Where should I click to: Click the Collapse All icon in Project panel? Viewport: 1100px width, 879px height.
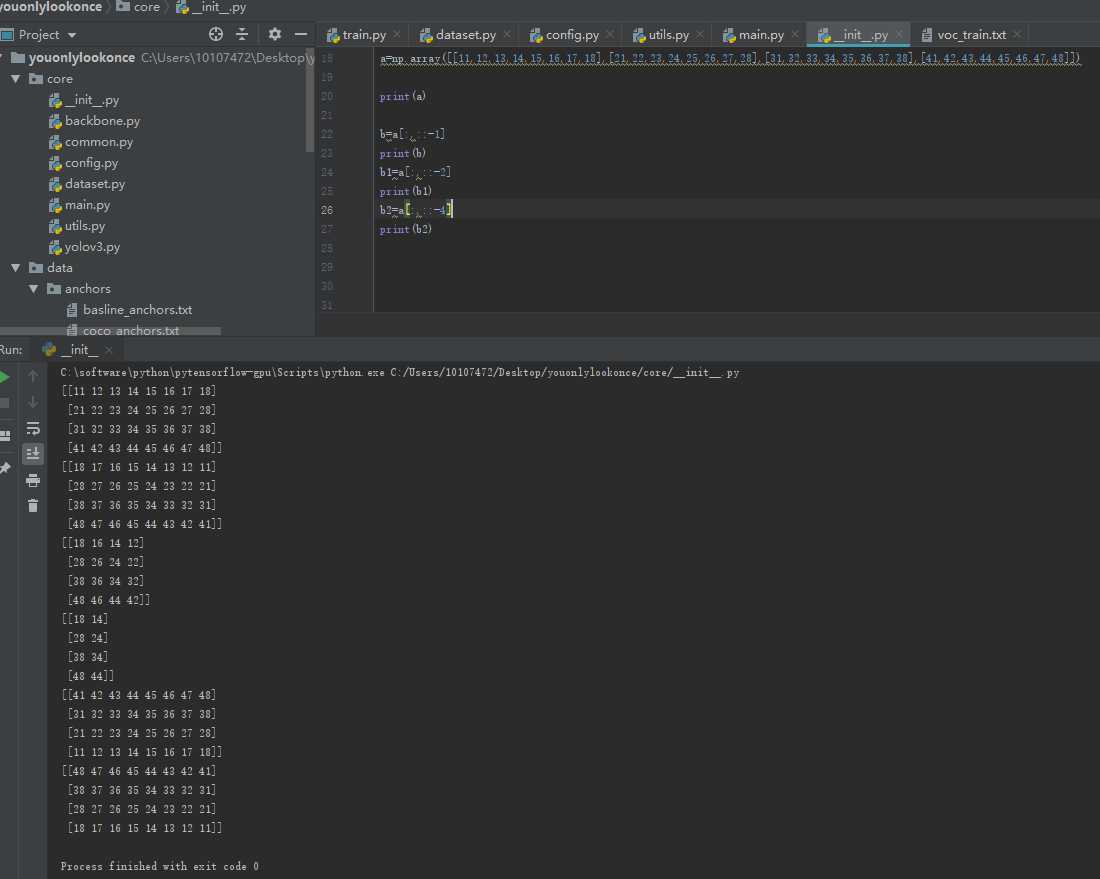[x=242, y=34]
